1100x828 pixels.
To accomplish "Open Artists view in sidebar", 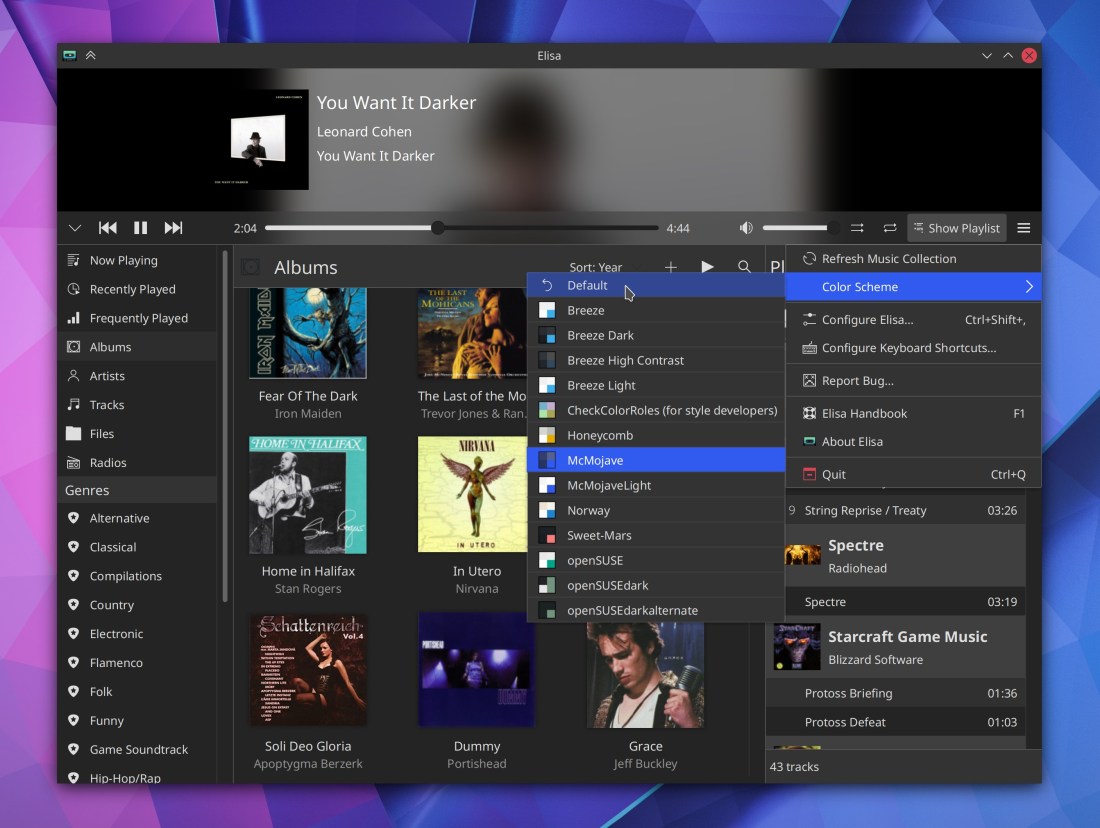I will (x=107, y=376).
